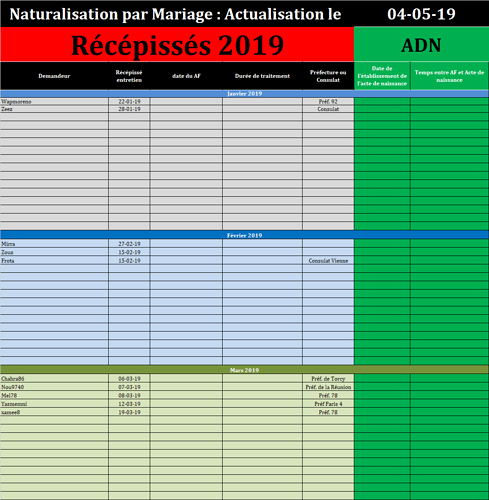Select the 04-05-19 update date cell

tap(421, 14)
